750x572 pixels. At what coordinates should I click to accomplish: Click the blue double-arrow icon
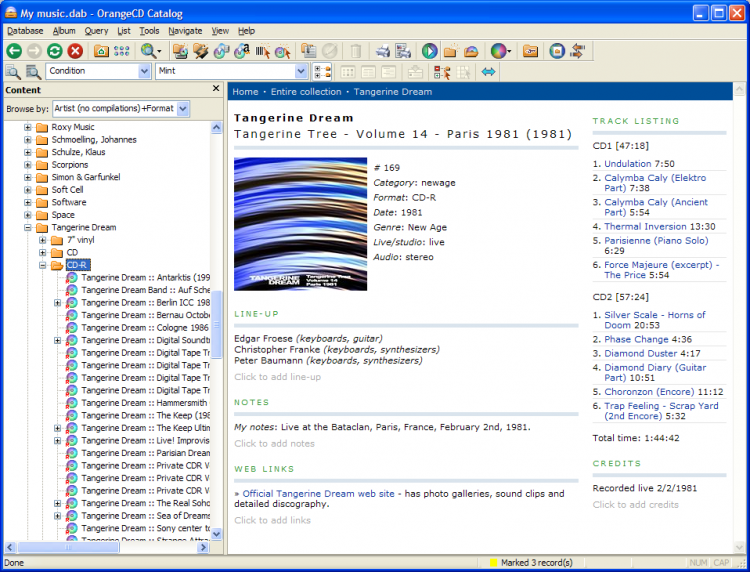(x=488, y=72)
